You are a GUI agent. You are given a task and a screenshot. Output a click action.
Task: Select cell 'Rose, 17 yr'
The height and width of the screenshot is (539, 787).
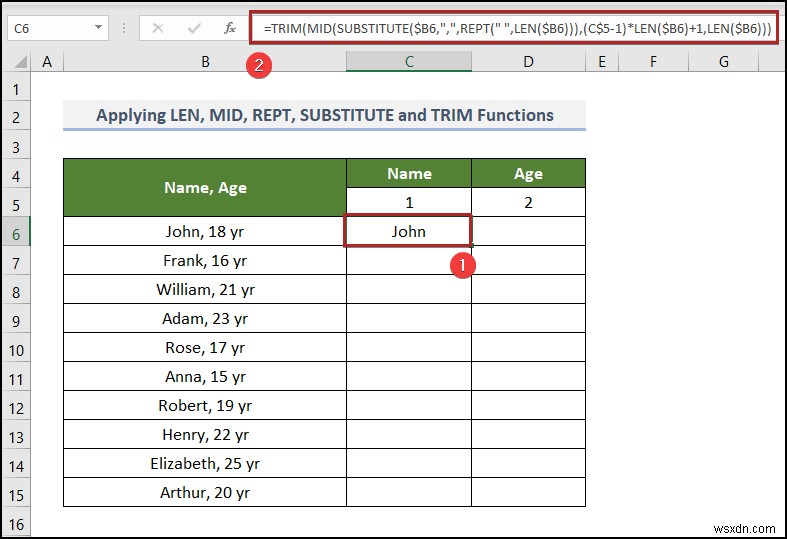click(x=205, y=347)
